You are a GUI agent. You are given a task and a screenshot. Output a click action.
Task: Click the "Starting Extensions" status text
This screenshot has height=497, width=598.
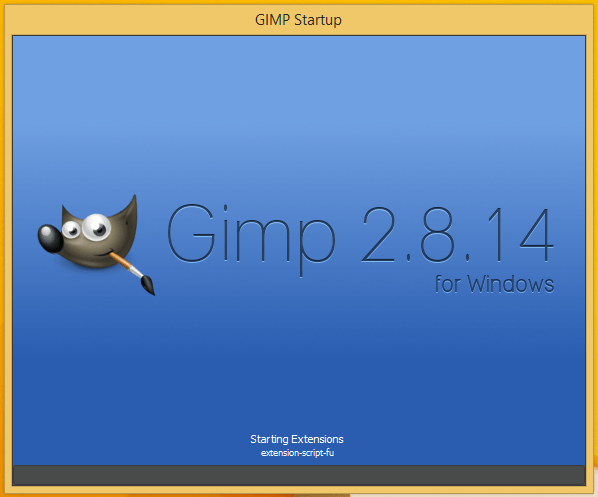[x=297, y=439]
